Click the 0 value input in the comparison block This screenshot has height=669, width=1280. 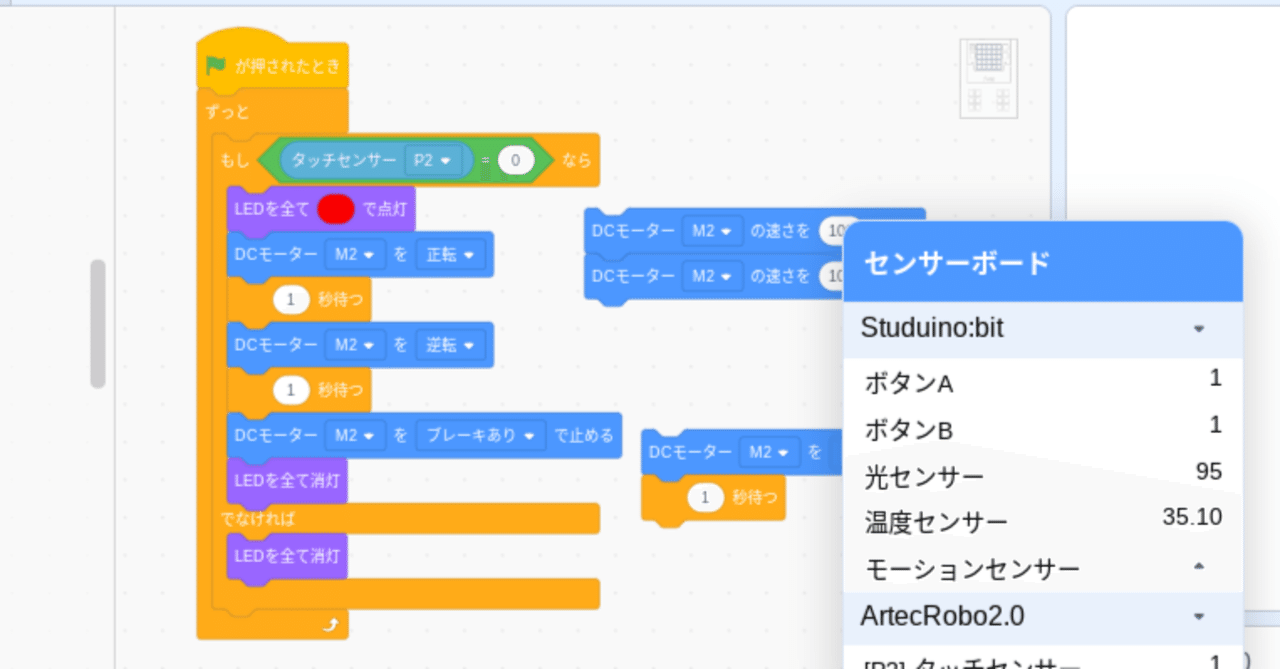click(516, 159)
